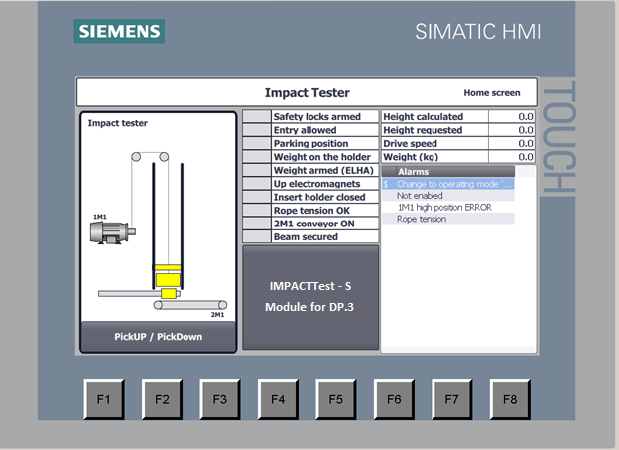Toggle Entry allowed indicator
Screen dimensions: 619x450
(257, 130)
